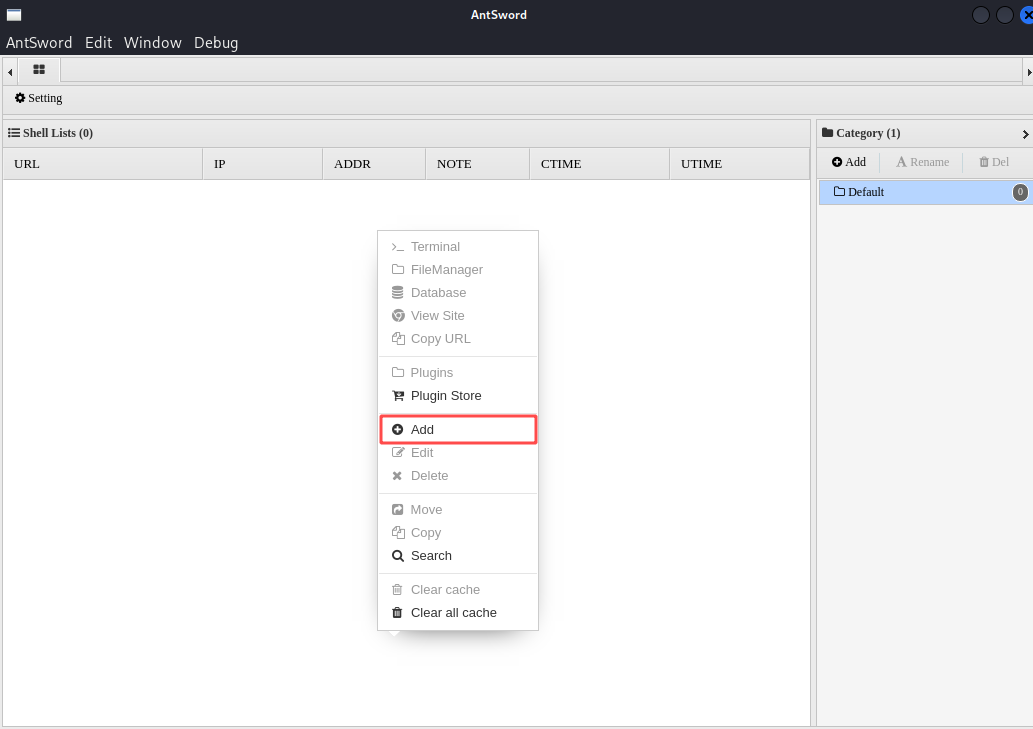Screen dimensions: 1033x729
Task: Open the home grid tab icon
Action: point(39,69)
